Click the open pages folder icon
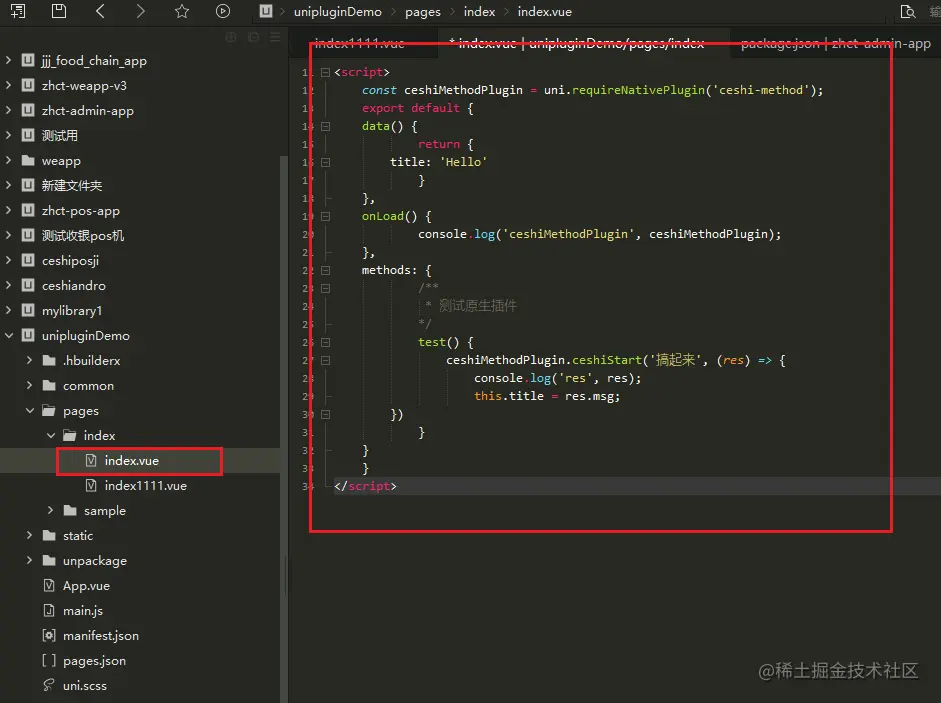941x703 pixels. click(x=49, y=411)
